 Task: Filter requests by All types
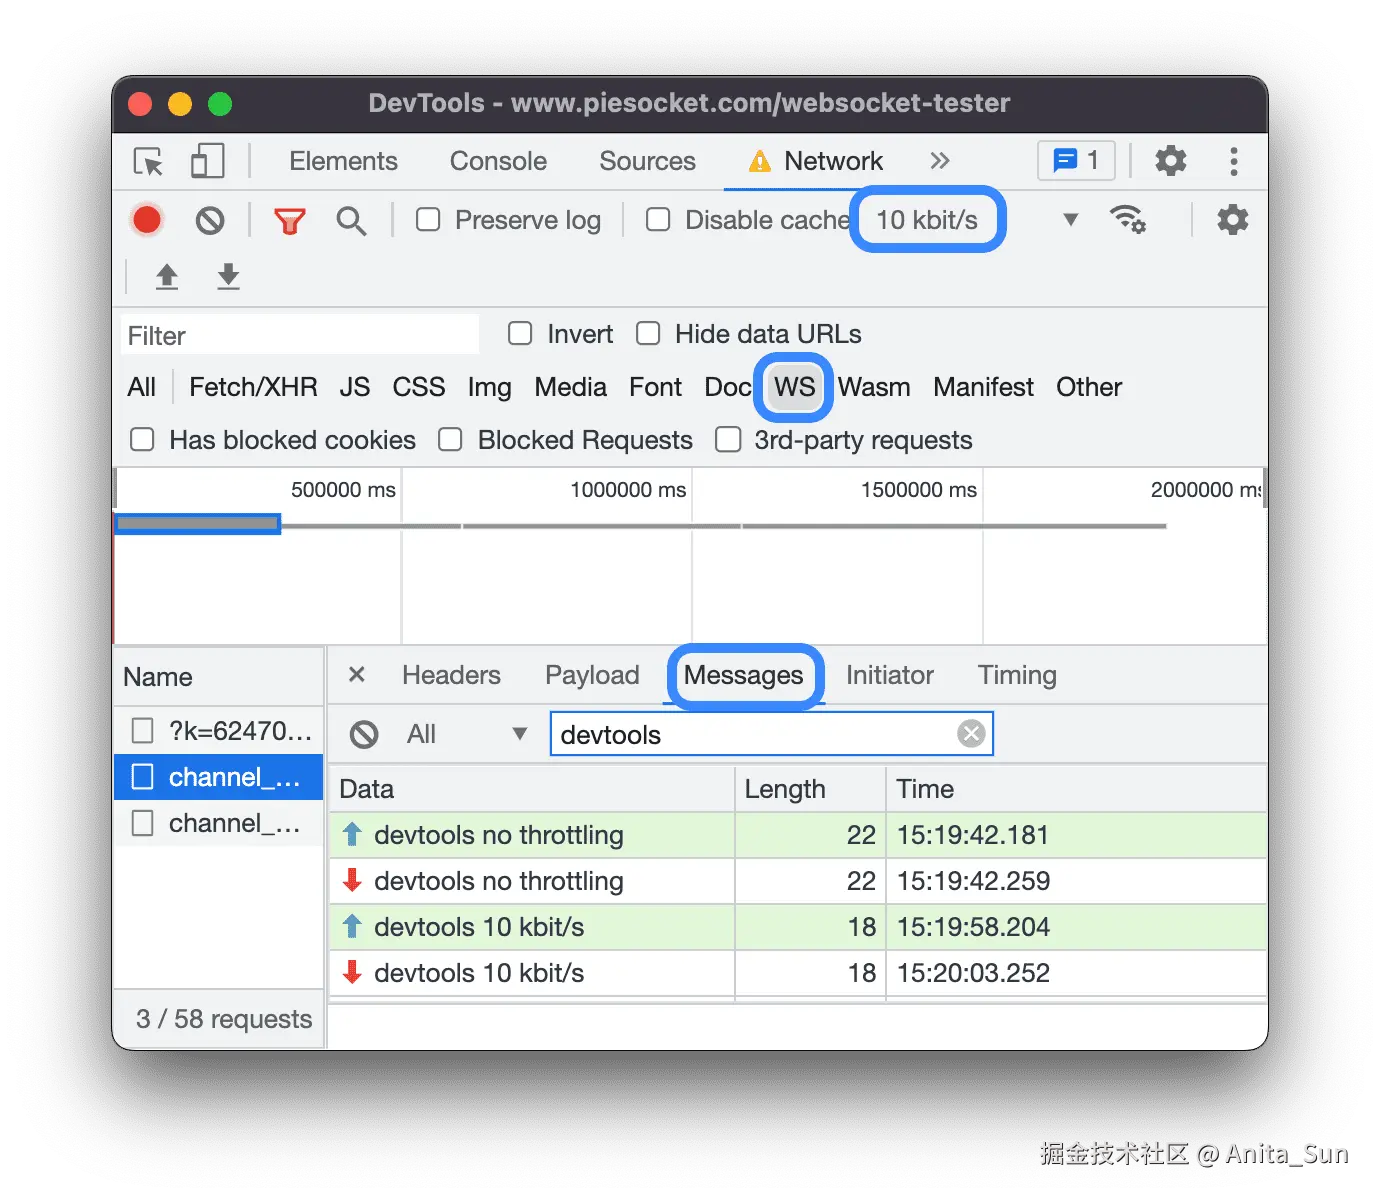142,387
